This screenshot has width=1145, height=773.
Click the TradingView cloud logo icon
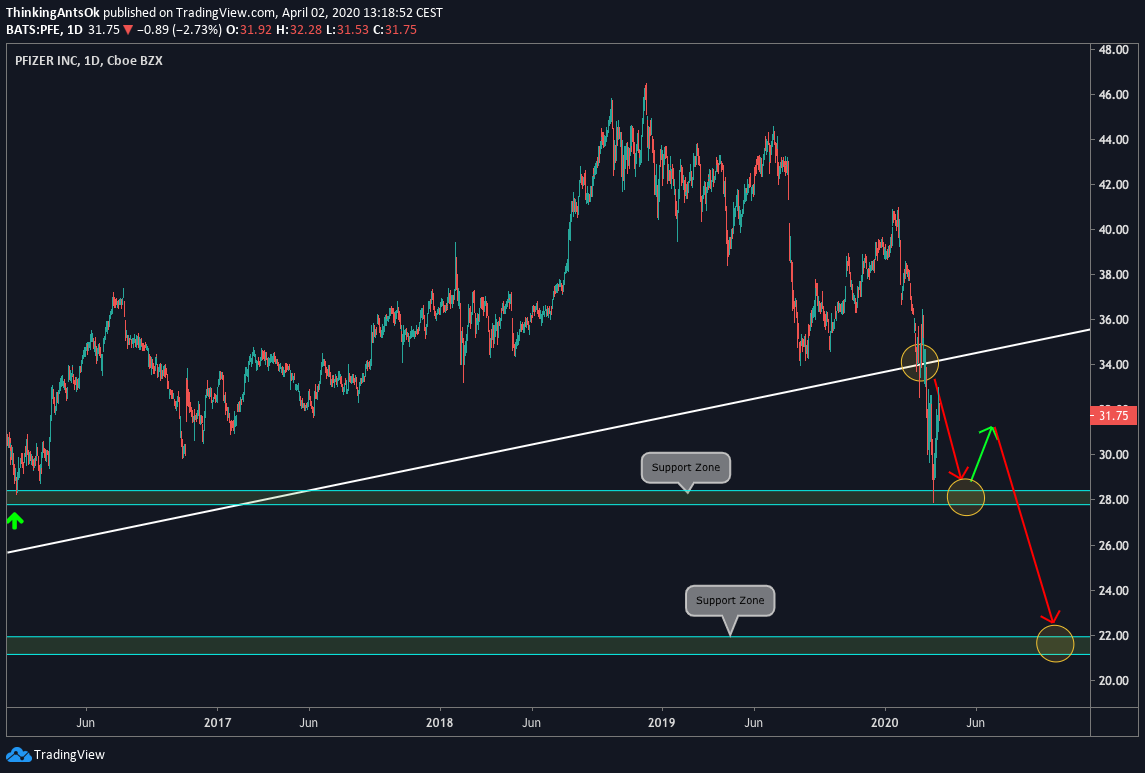click(x=18, y=755)
